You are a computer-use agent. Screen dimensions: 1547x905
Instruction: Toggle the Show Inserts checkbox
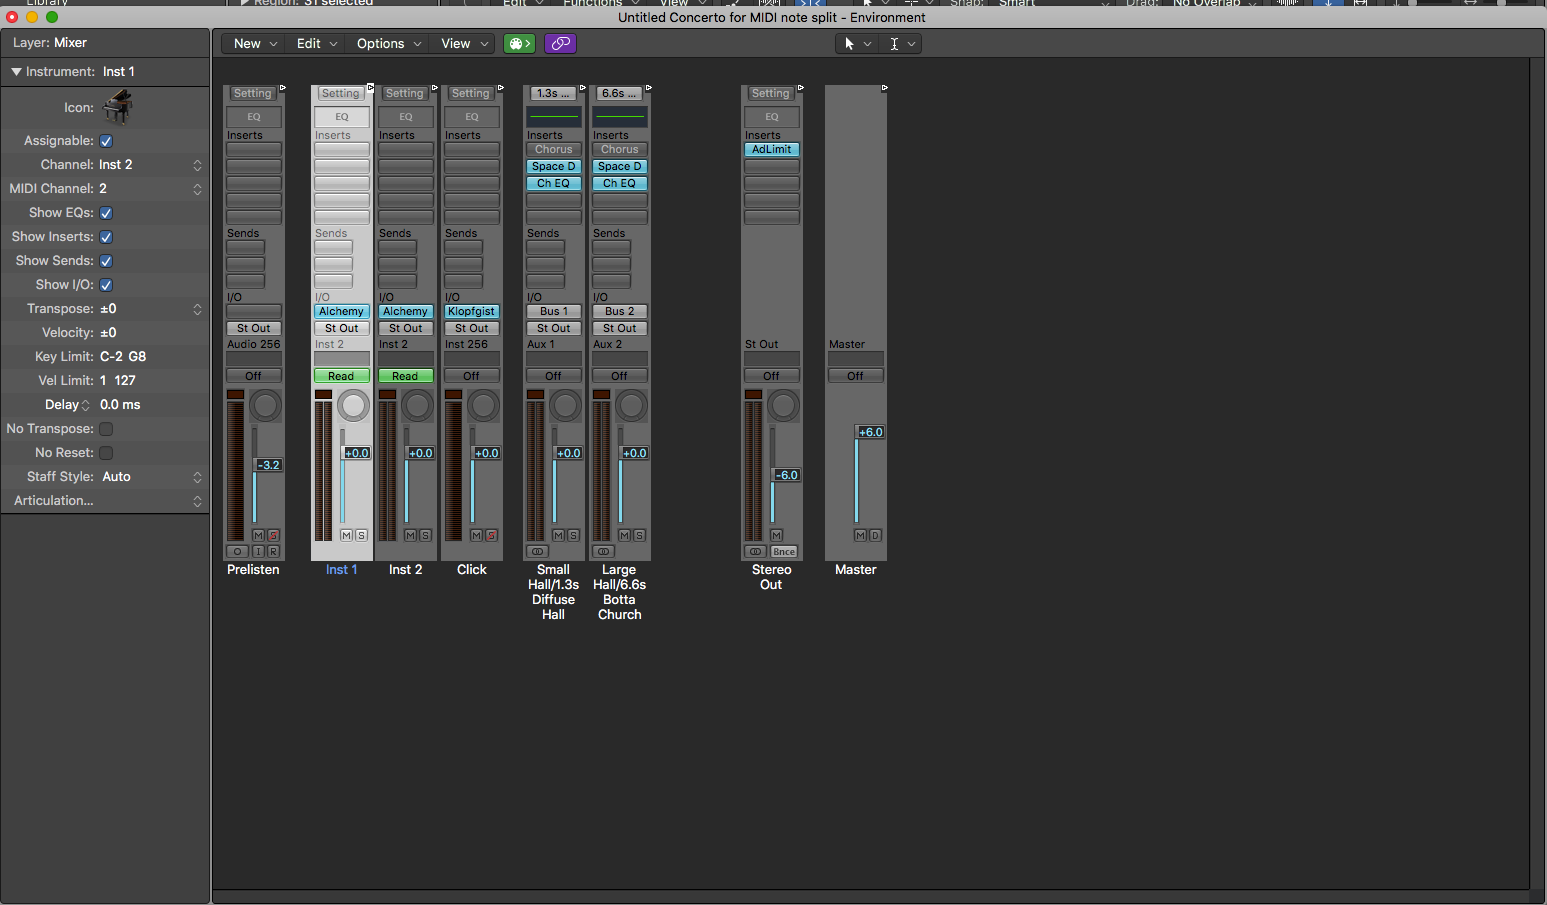(106, 237)
